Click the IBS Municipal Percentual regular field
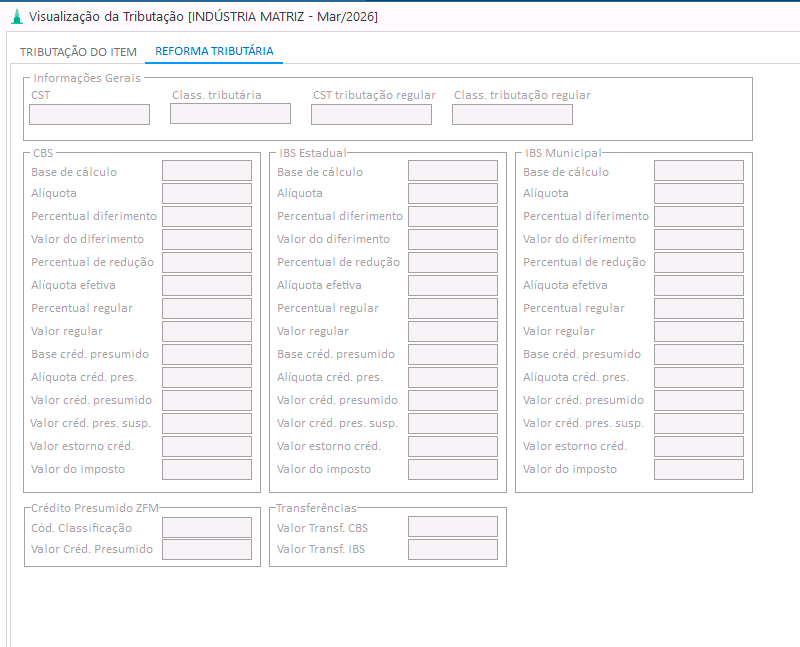Screen dimensions: 800x647 tap(699, 309)
